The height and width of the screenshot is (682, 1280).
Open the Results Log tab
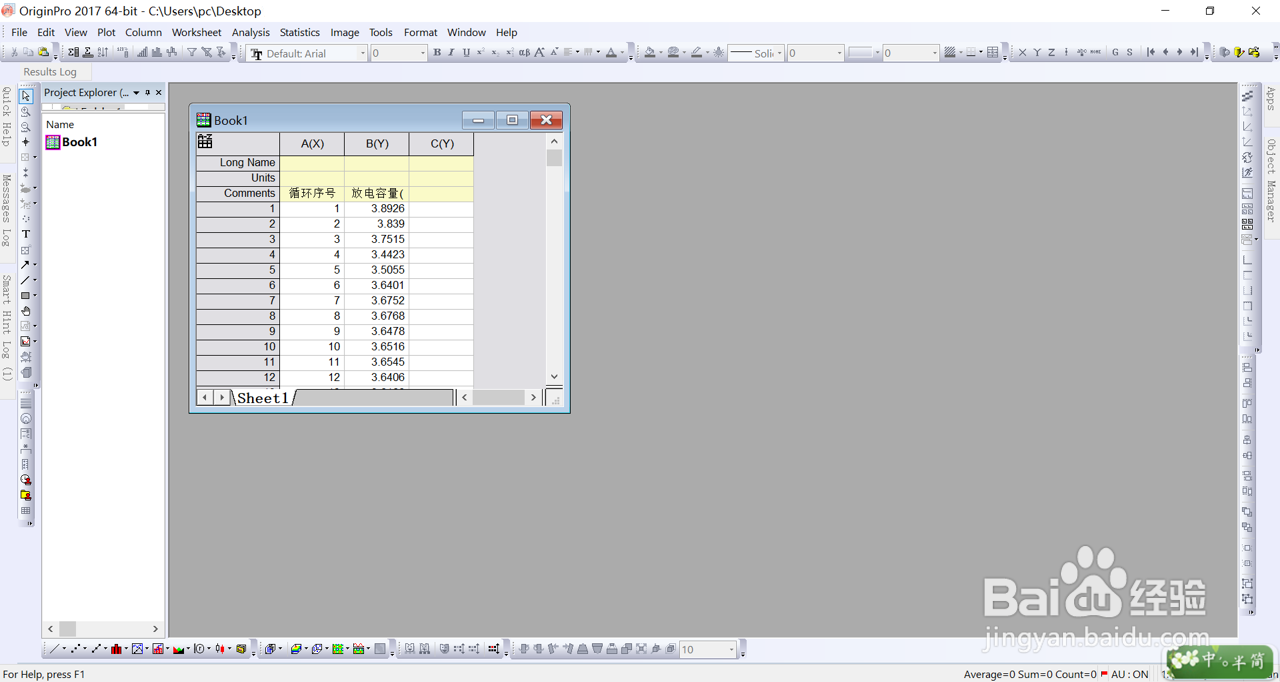coord(50,72)
